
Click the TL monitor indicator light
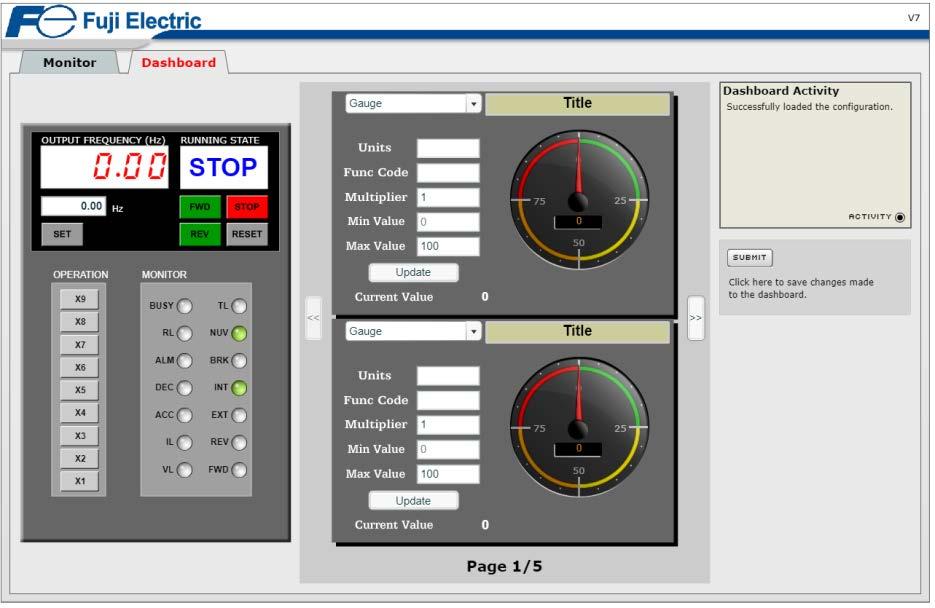[239, 306]
